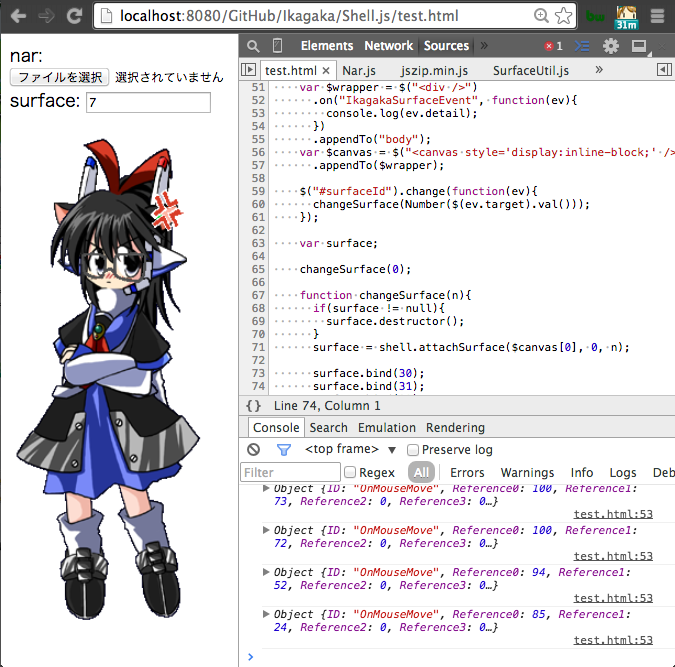Click code text "surface.bind(30);"
675x667 pixels.
(368, 373)
